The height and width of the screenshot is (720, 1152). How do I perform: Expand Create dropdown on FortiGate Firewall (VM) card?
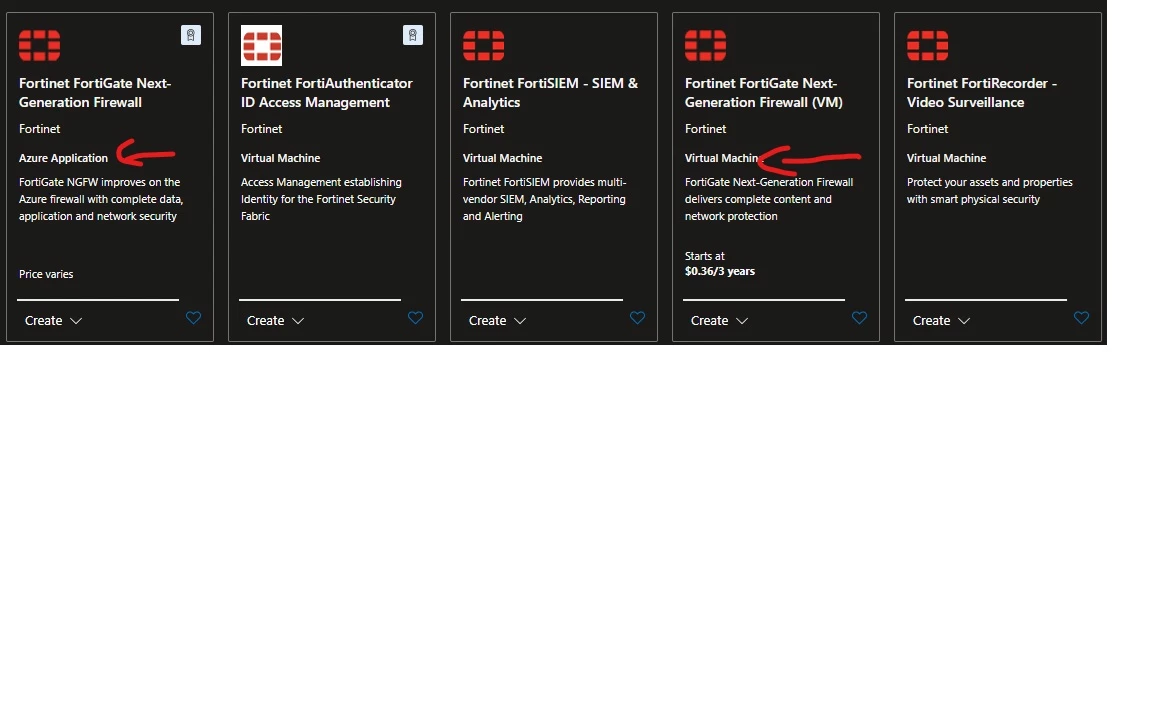point(719,321)
